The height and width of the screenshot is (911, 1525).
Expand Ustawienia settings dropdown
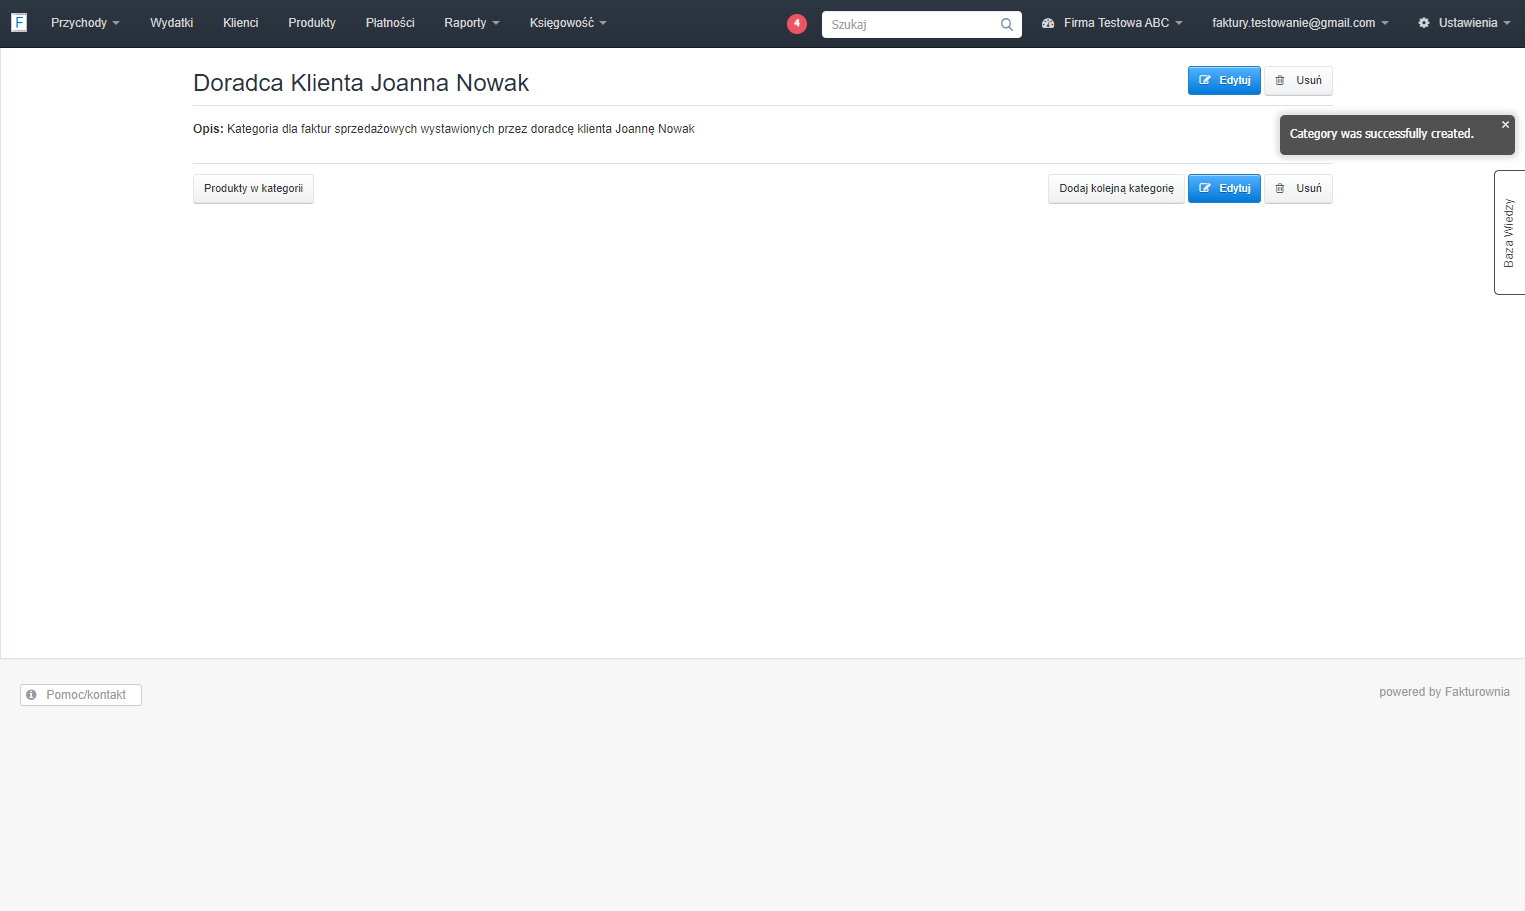tap(1464, 23)
